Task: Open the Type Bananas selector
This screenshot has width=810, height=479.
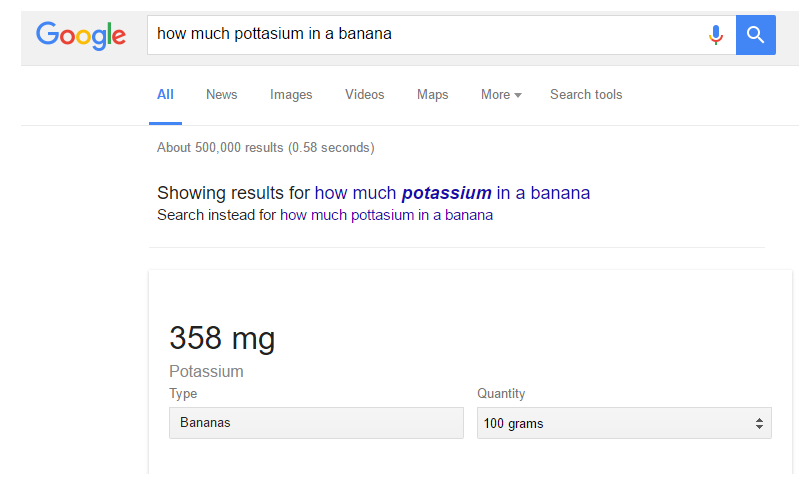Action: (316, 423)
